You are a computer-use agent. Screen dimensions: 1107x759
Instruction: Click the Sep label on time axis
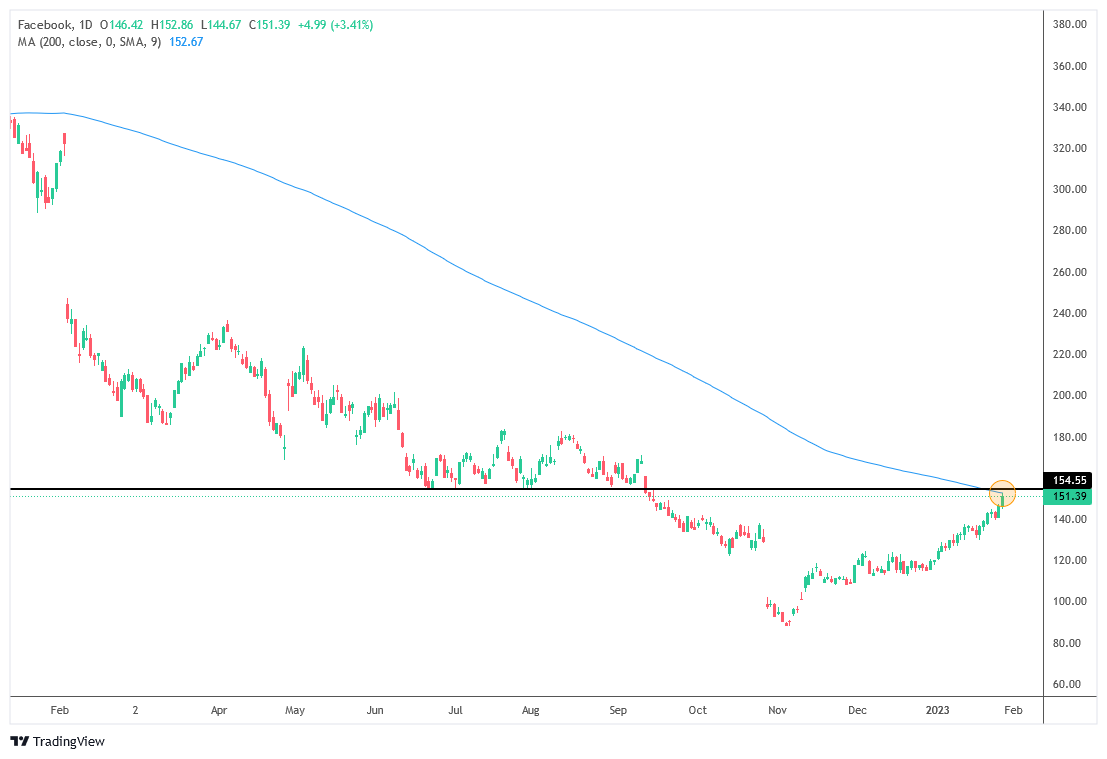(x=618, y=710)
